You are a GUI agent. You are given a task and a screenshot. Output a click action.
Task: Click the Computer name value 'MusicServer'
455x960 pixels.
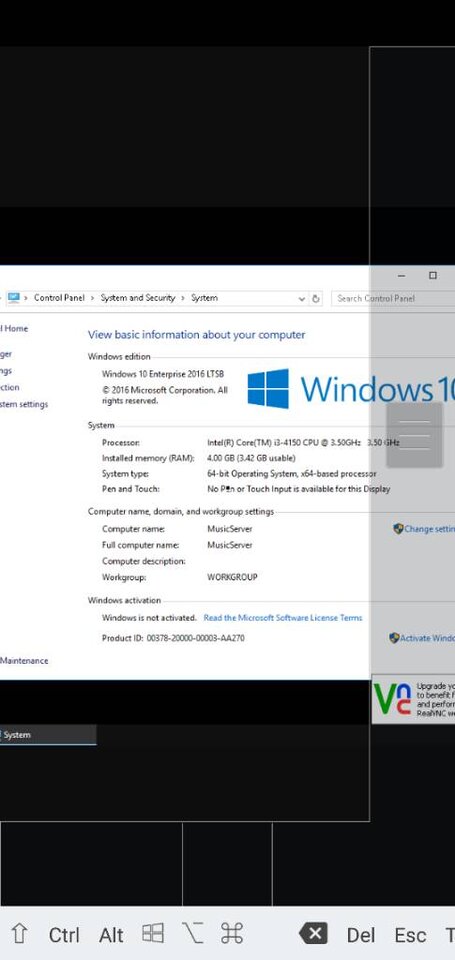[x=230, y=529]
